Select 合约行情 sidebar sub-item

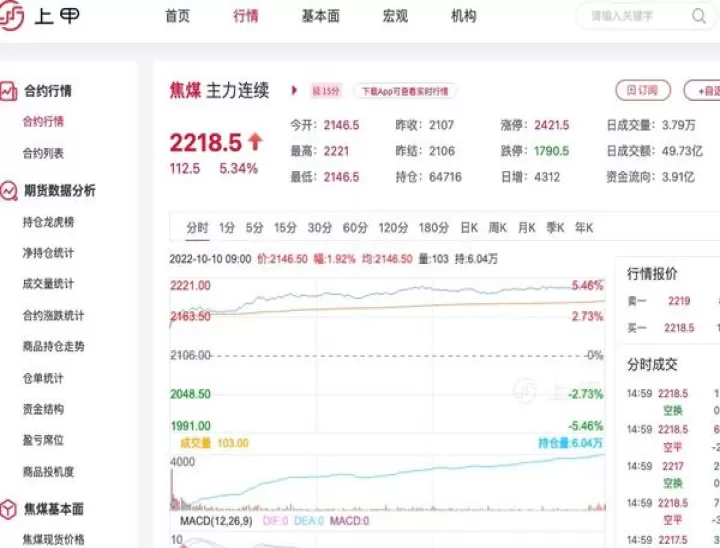(x=43, y=122)
